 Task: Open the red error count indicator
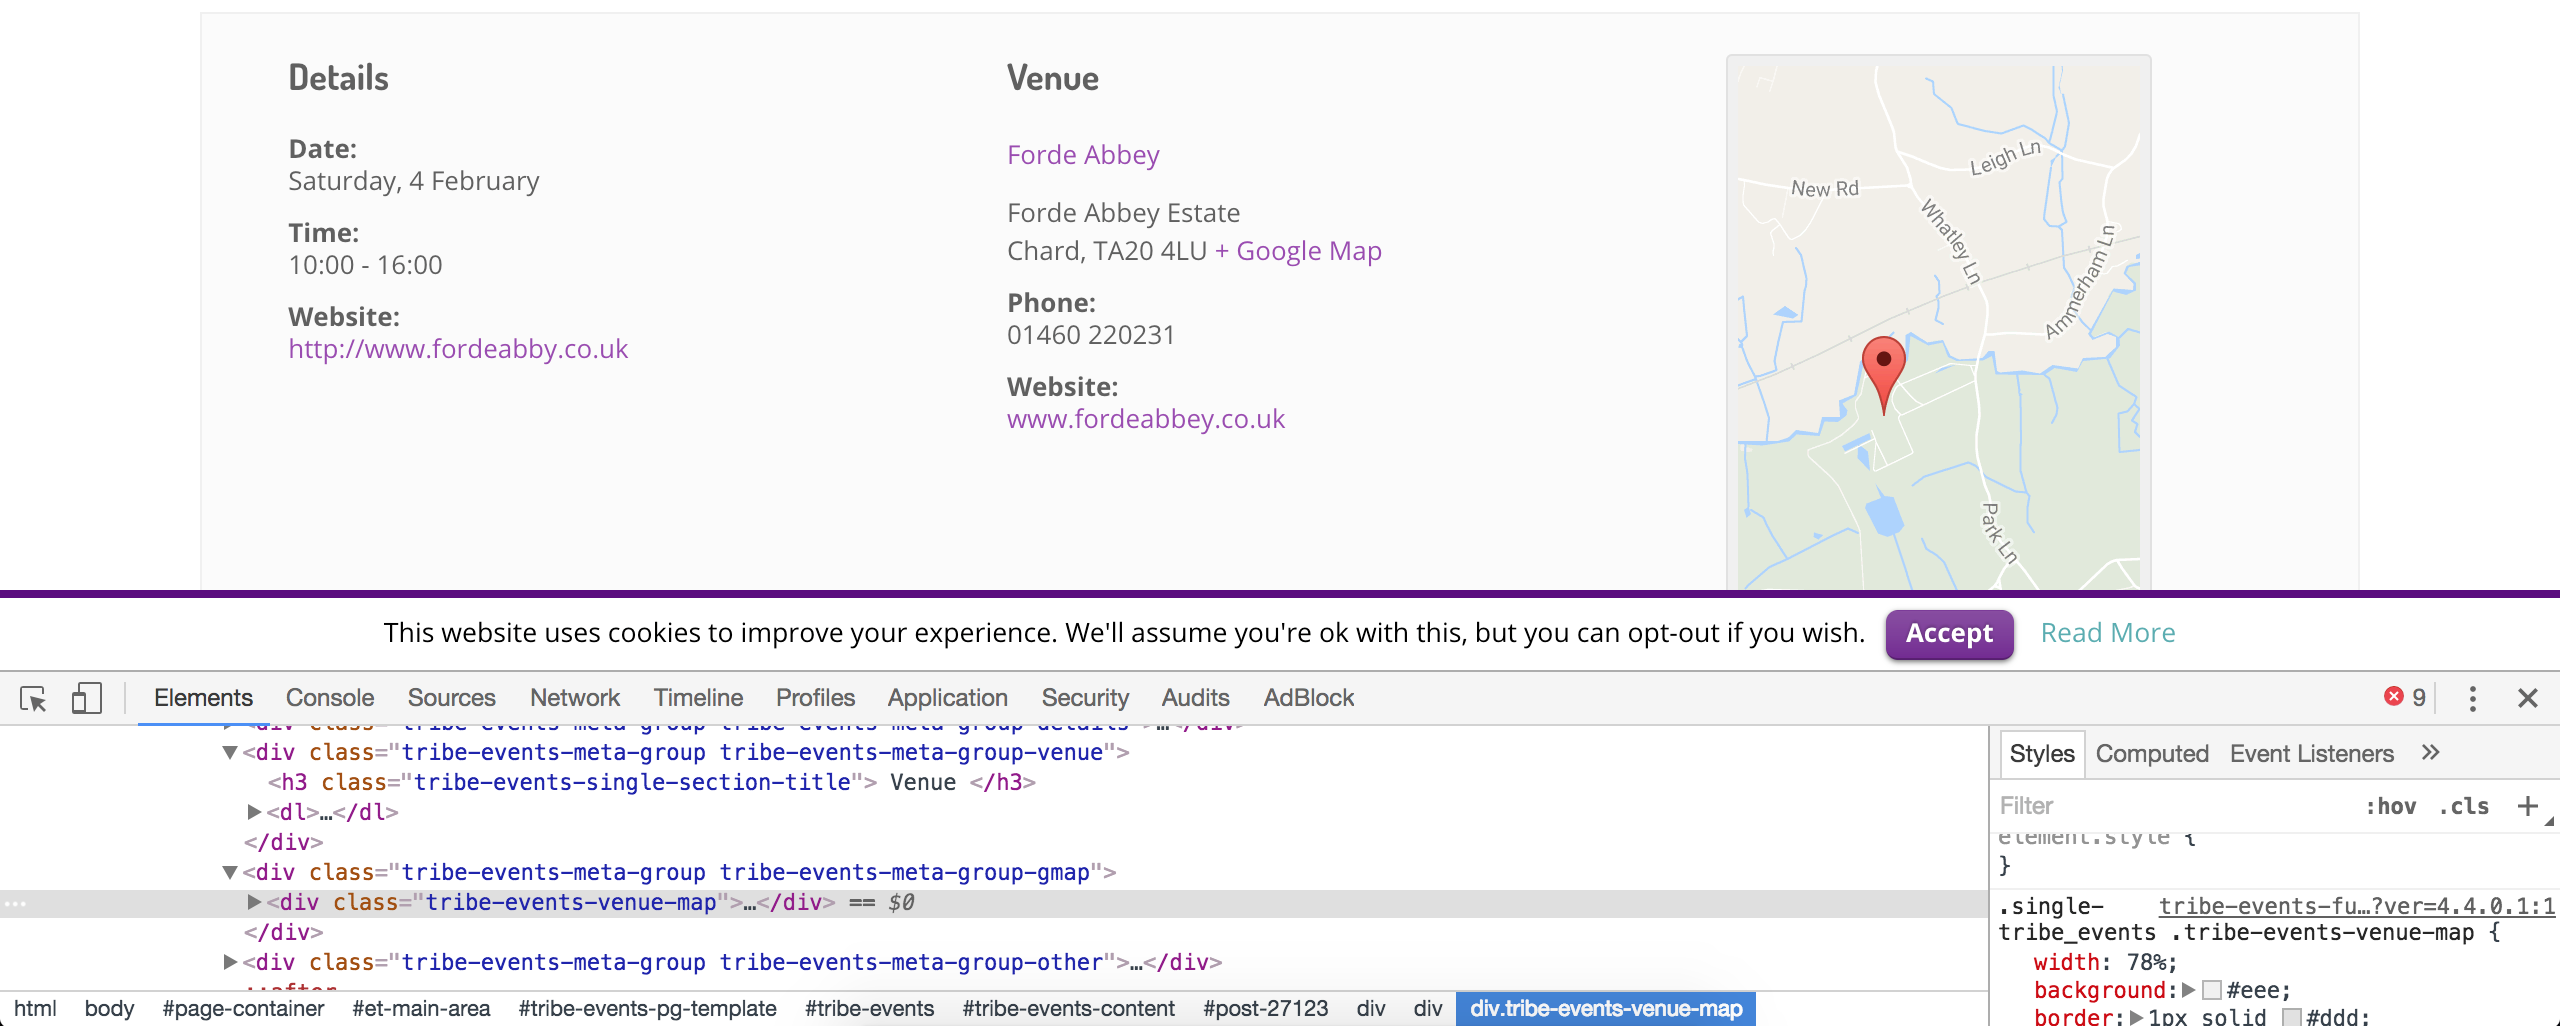[x=2404, y=697]
